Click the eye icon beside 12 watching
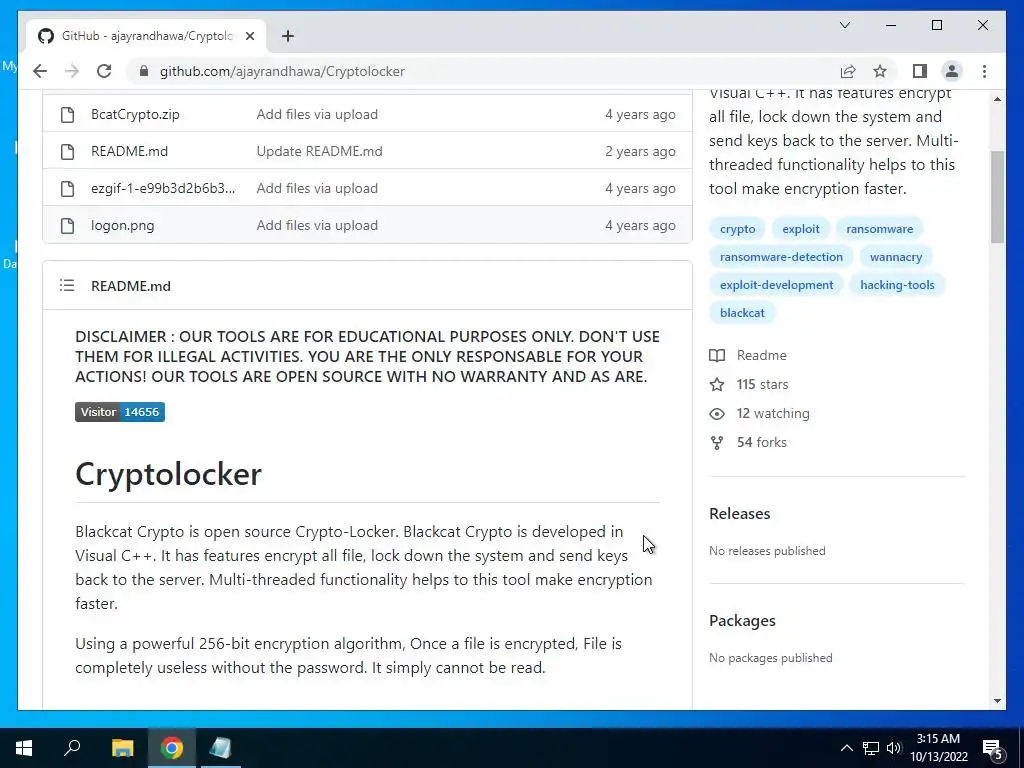The height and width of the screenshot is (768, 1024). point(717,414)
